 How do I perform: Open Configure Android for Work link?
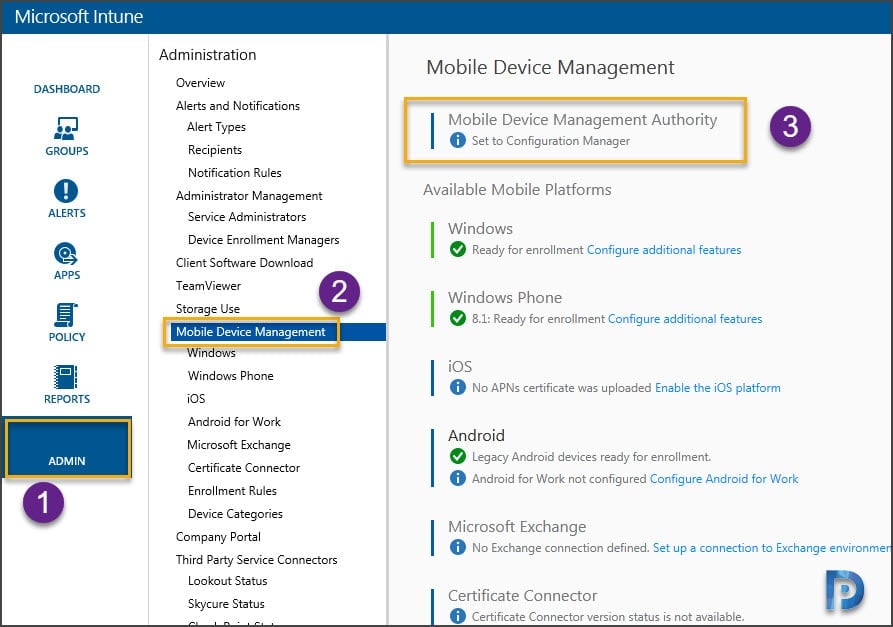pyautogui.click(x=724, y=479)
